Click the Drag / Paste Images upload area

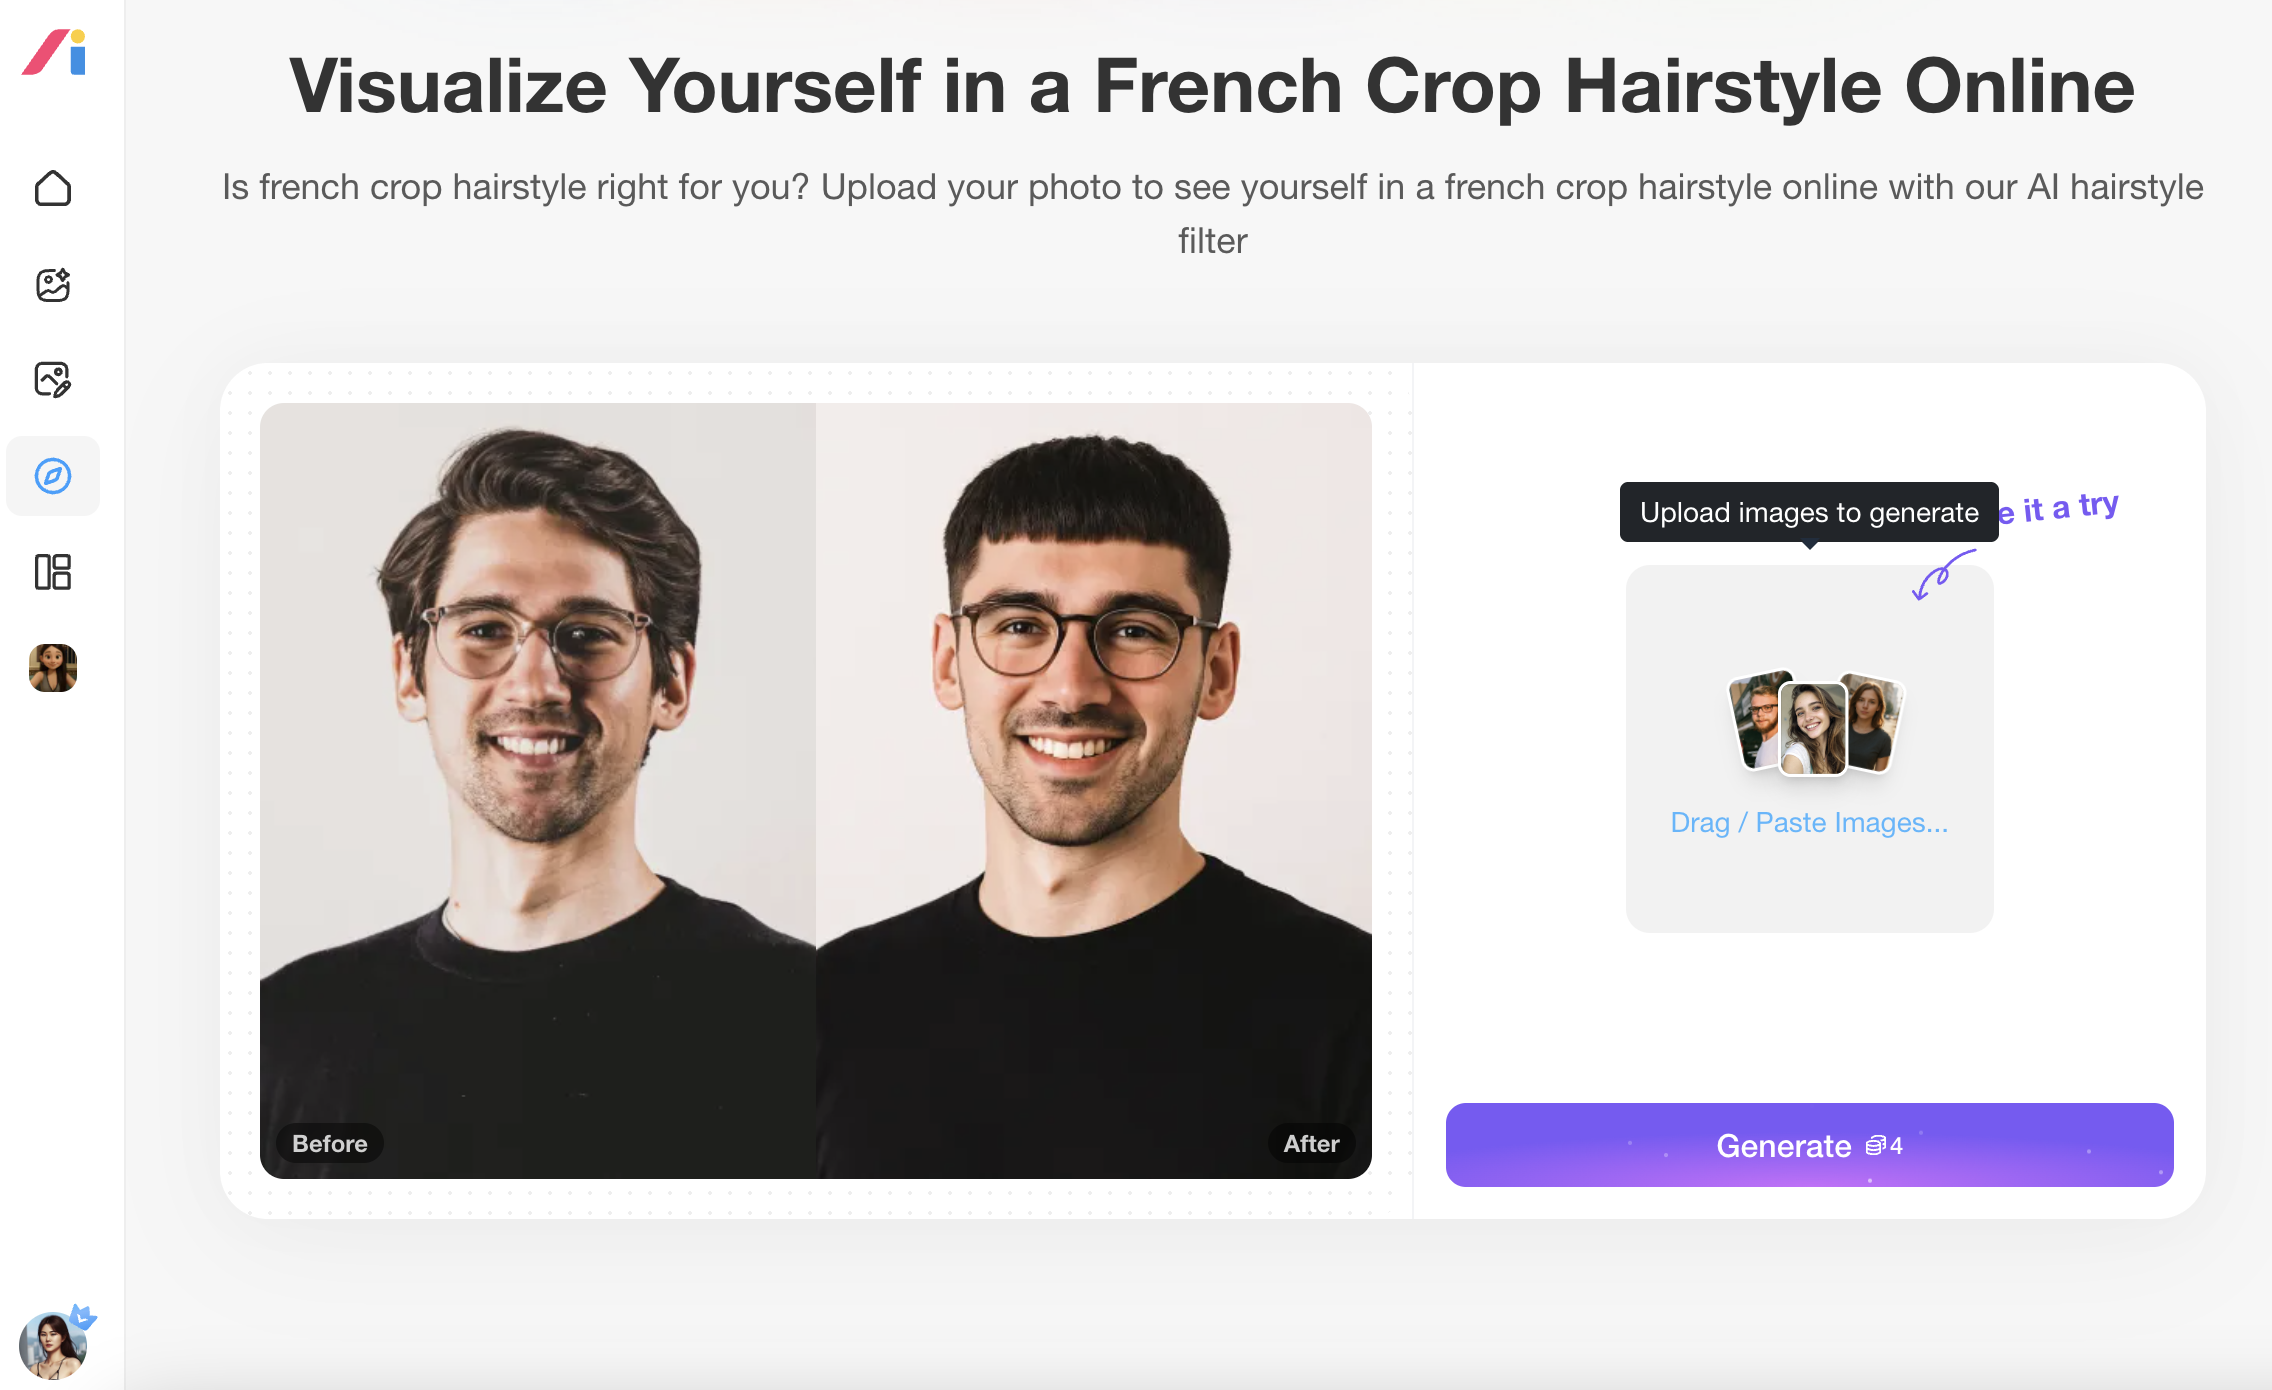click(x=1809, y=749)
